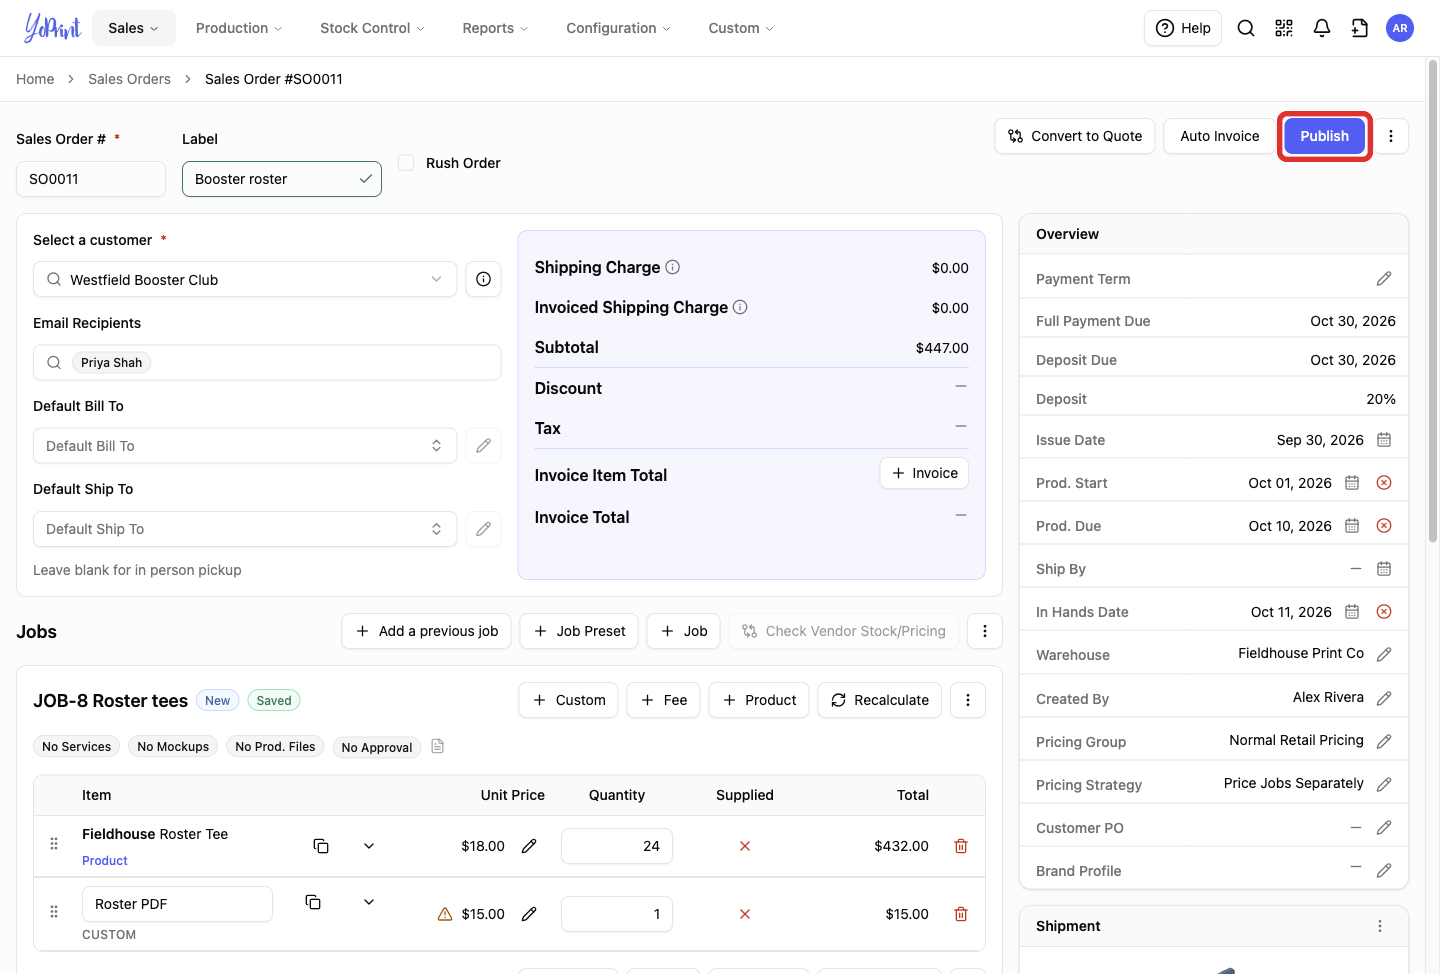
Task: Delete the Roster PDF line
Action: [x=961, y=914]
